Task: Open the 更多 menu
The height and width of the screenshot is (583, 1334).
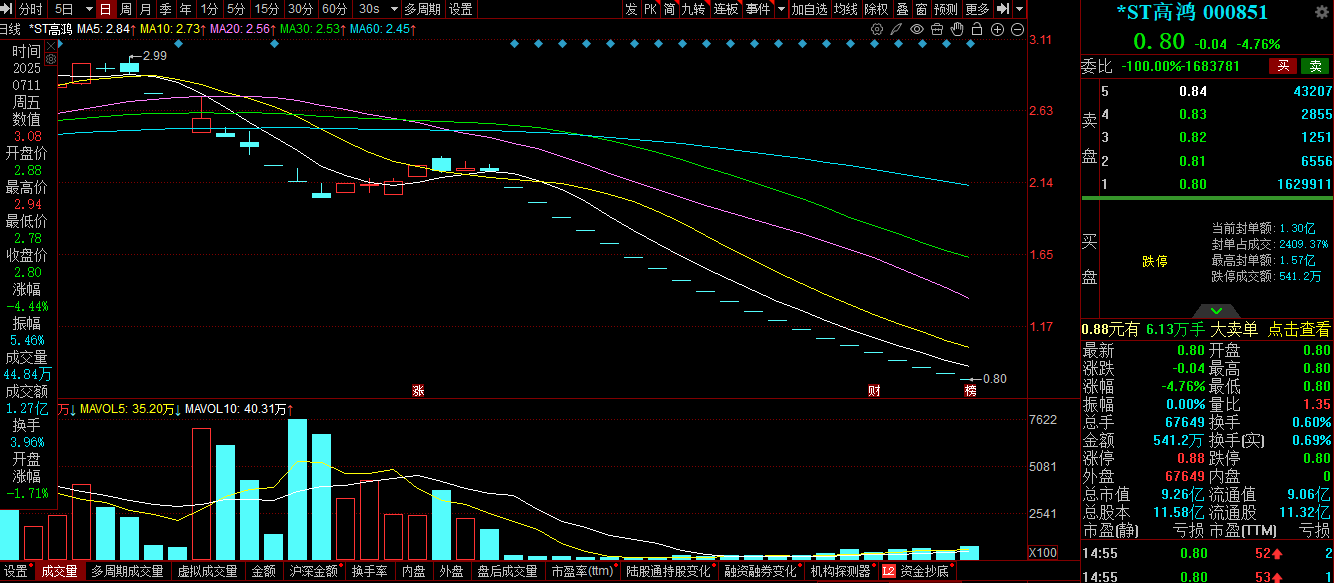Action: pos(977,9)
